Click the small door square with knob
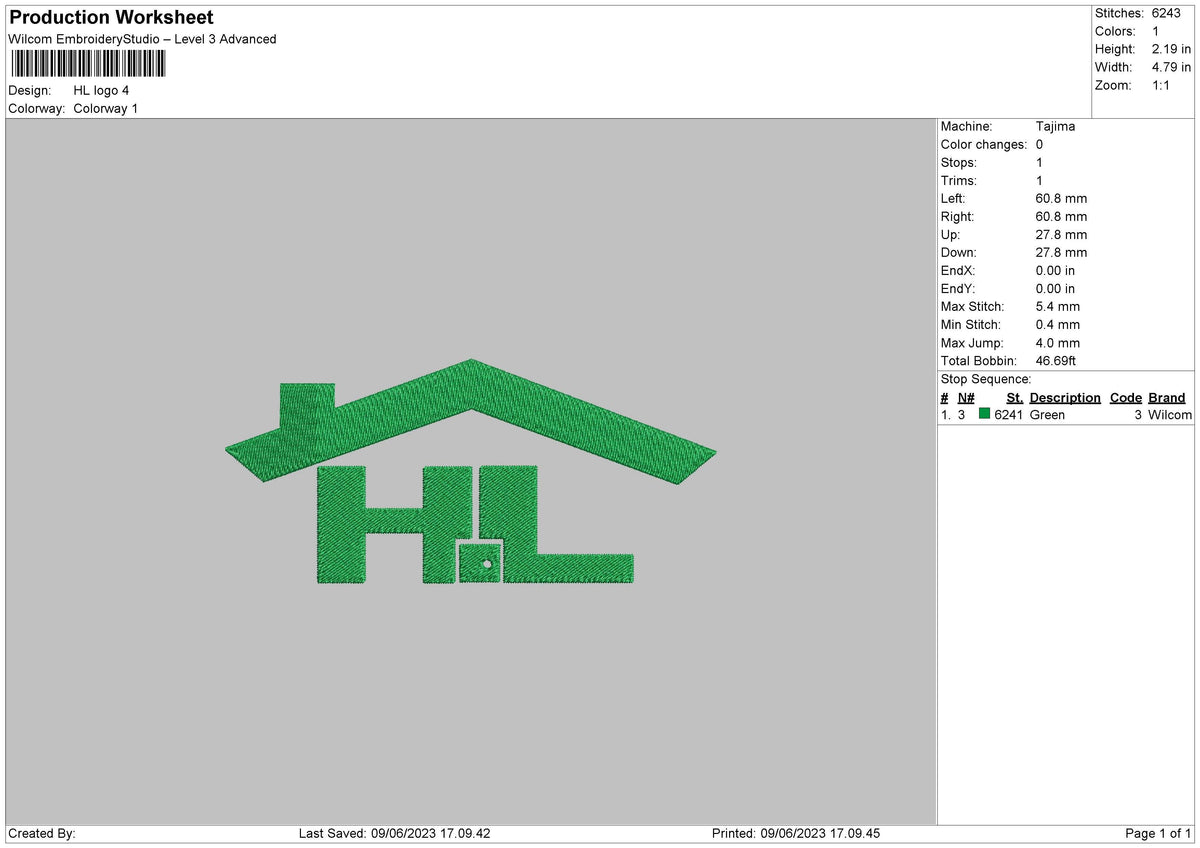 coord(480,561)
